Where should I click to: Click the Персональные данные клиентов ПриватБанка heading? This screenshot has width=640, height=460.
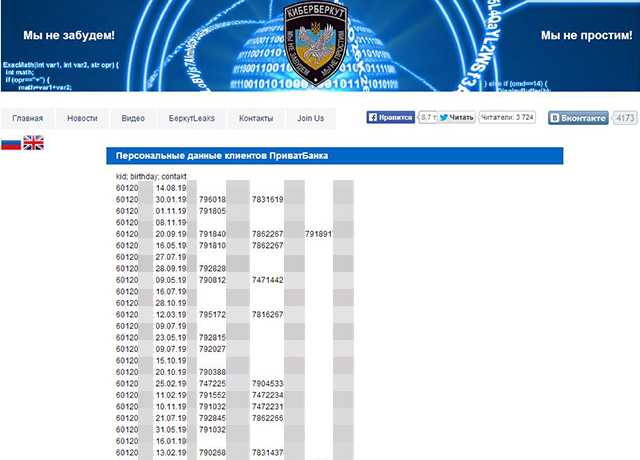pyautogui.click(x=222, y=156)
